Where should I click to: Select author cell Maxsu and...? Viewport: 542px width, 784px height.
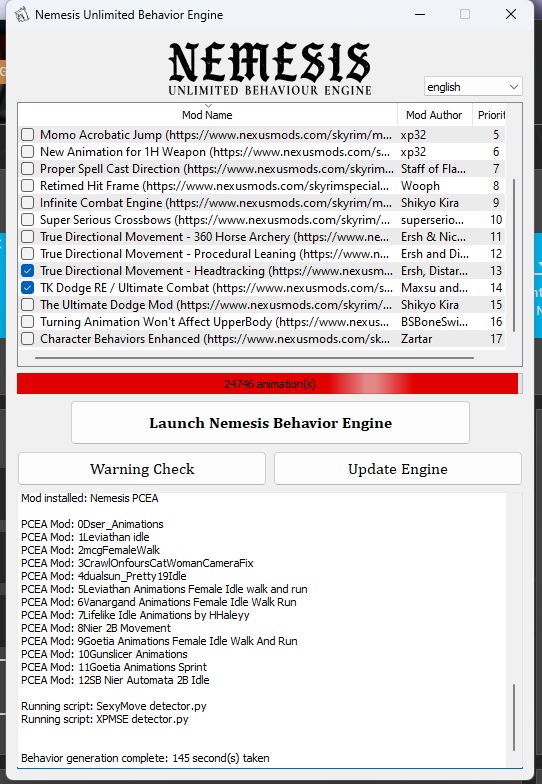coord(434,288)
